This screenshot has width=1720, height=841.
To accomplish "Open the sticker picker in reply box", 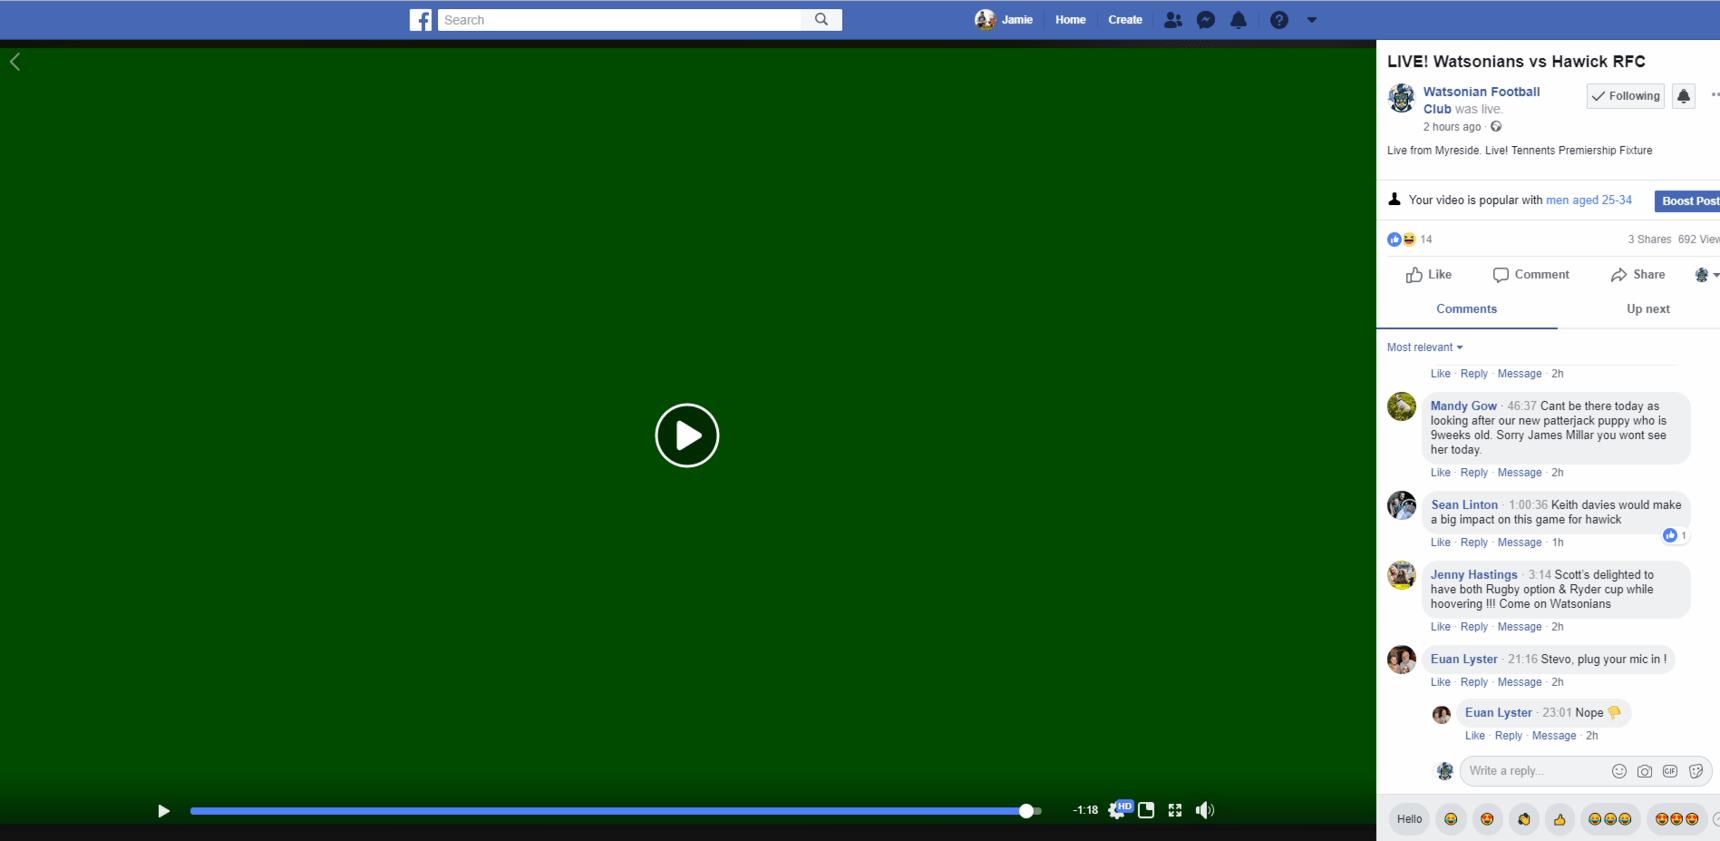I will 1696,771.
